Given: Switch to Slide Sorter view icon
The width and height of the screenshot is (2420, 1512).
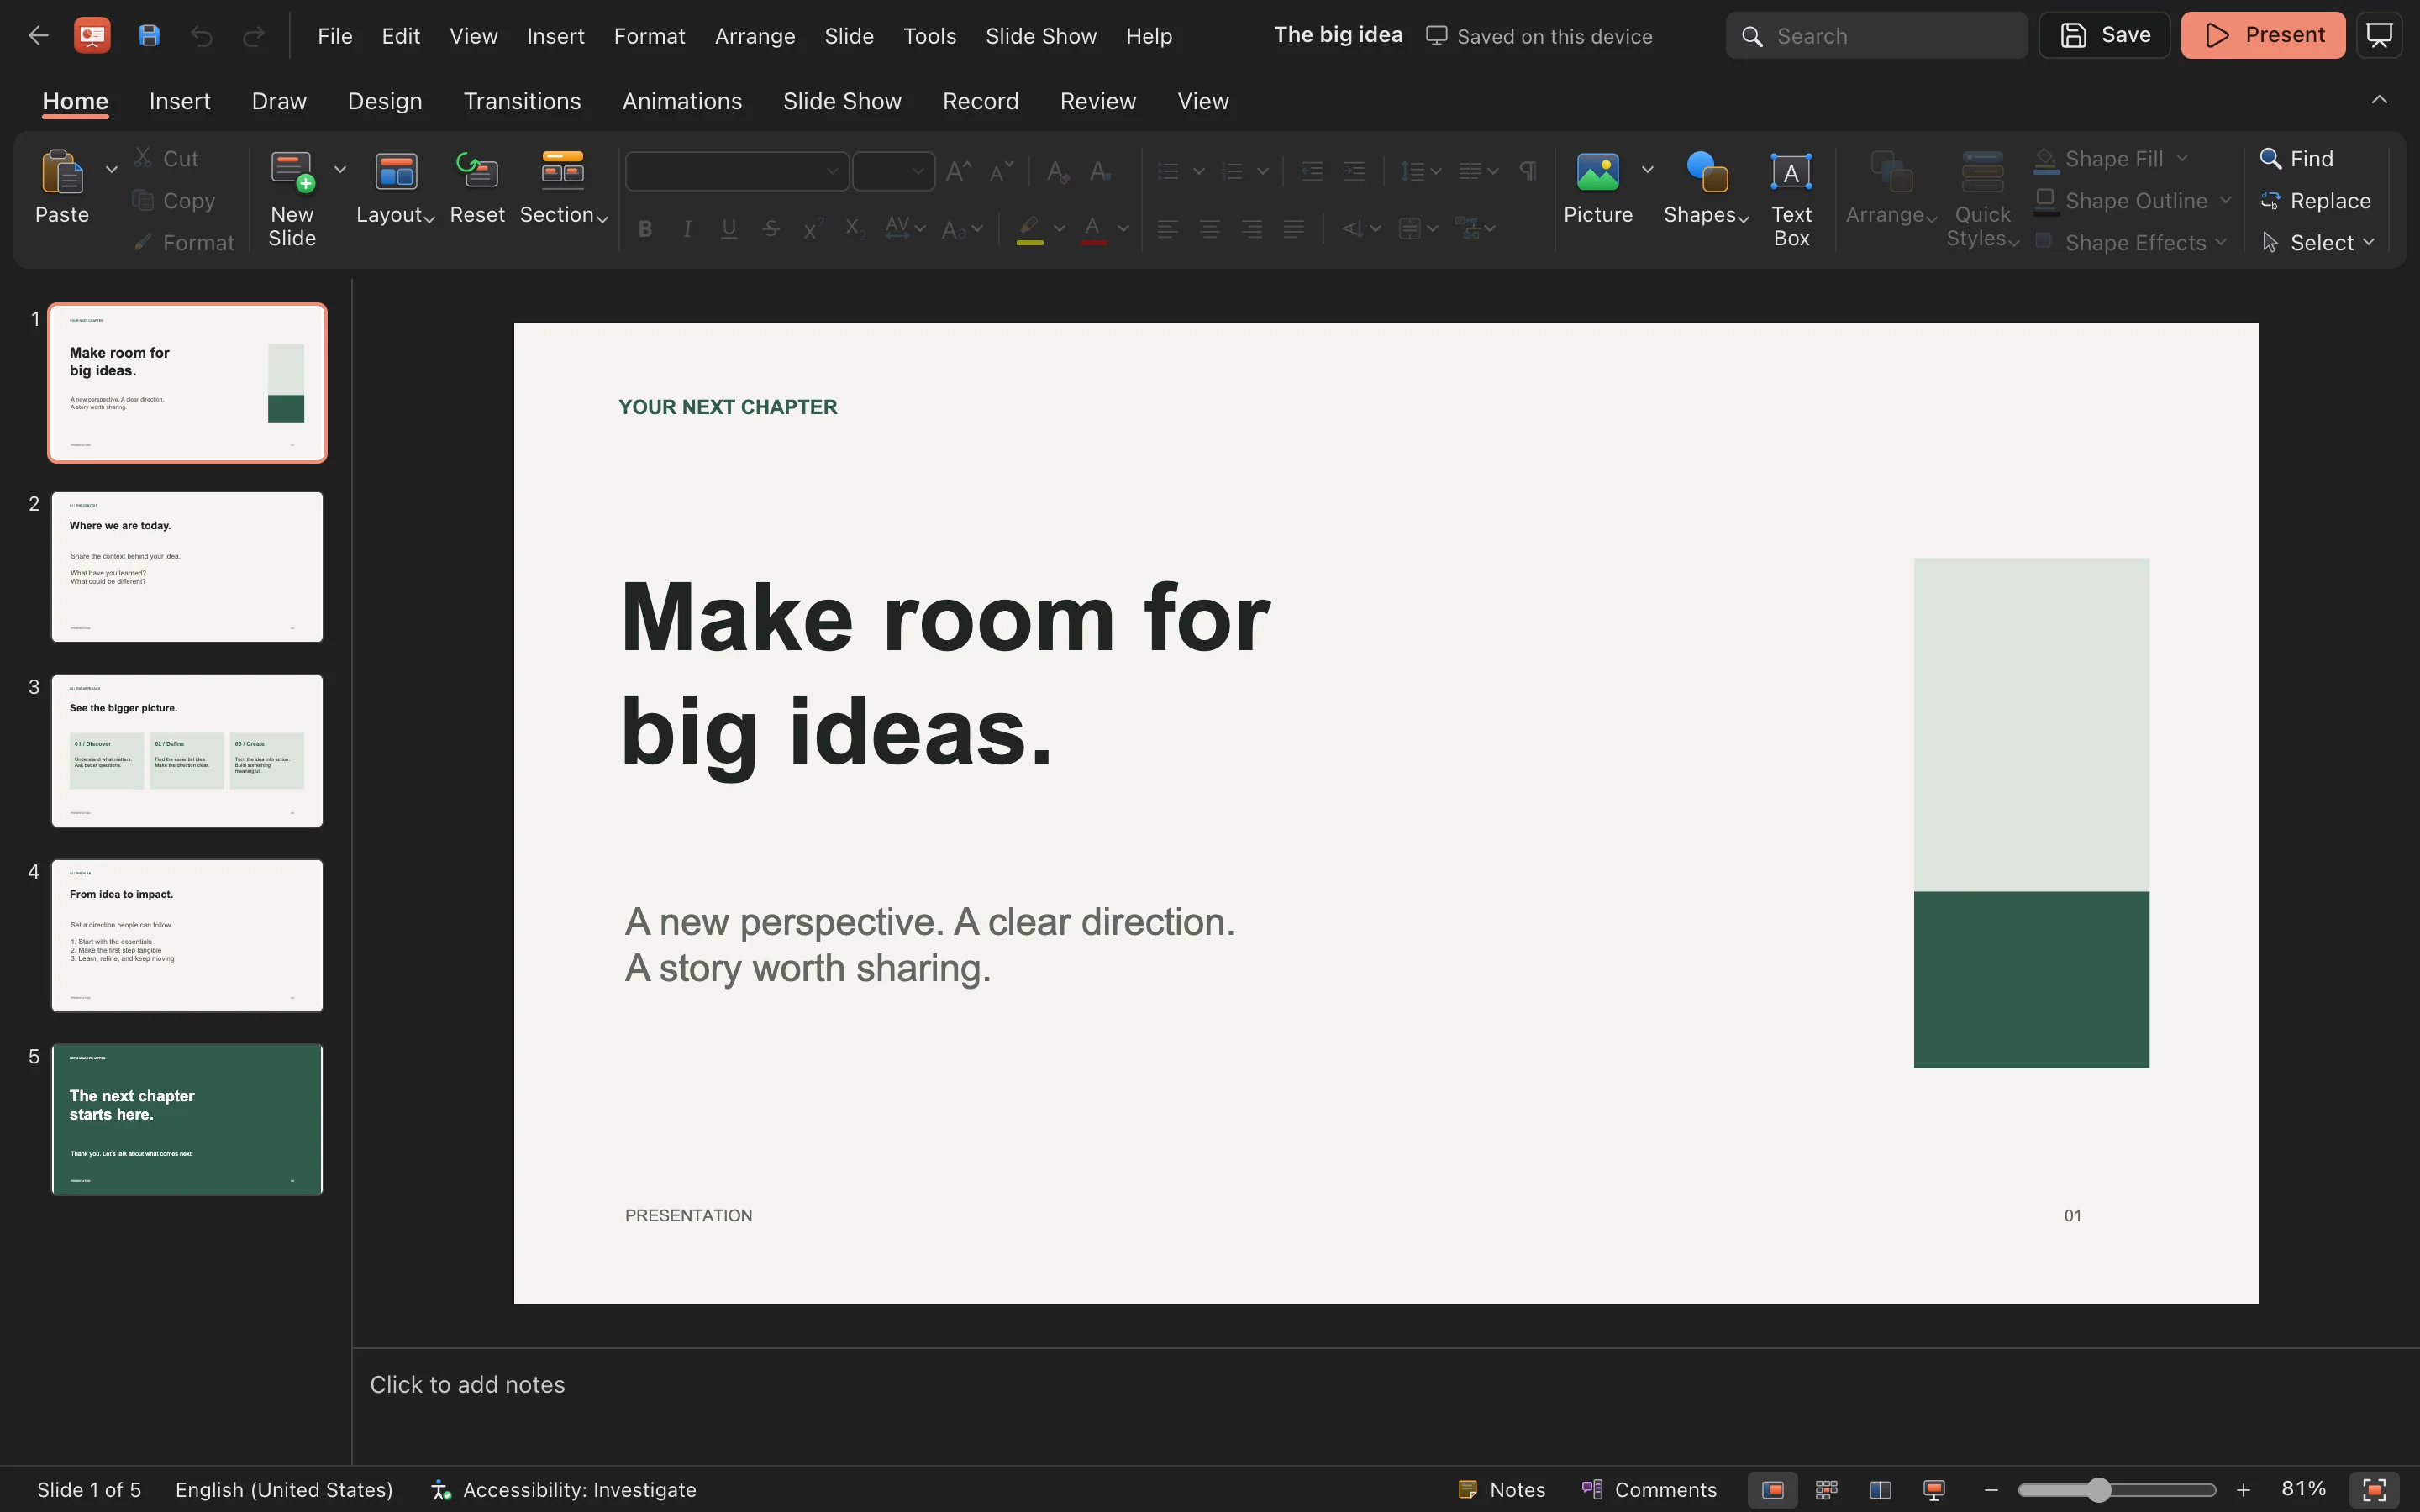Looking at the screenshot, I should pyautogui.click(x=1826, y=1490).
